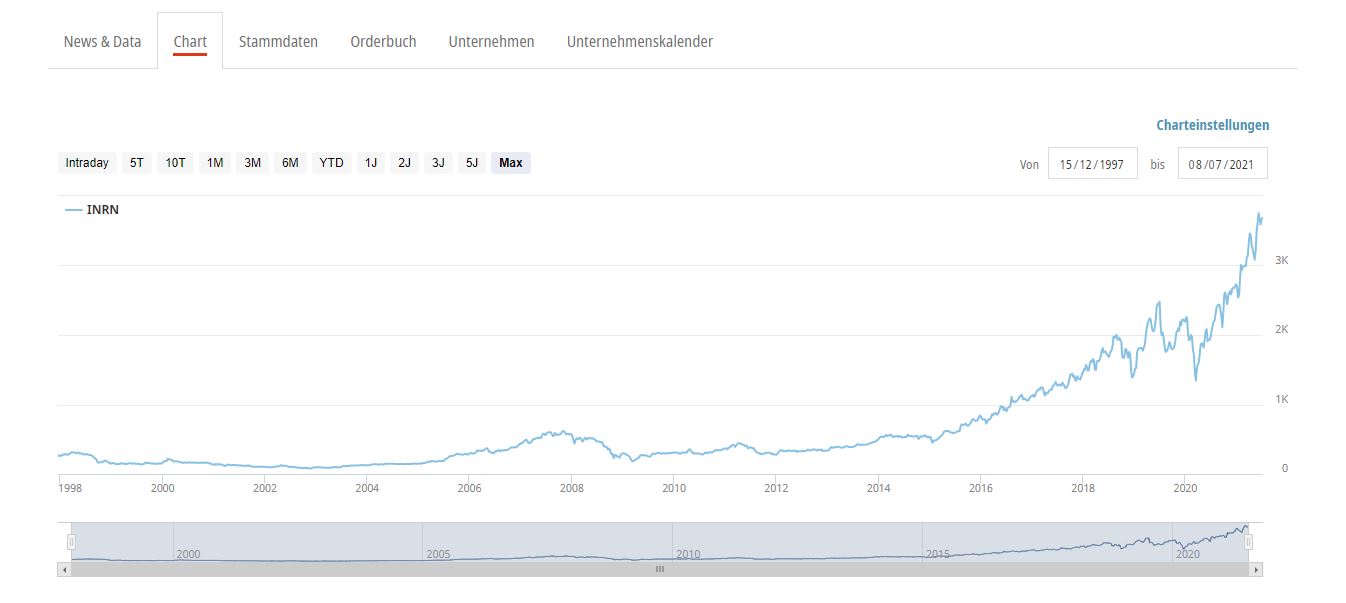Switch to the News & Data tab
This screenshot has width=1346, height=603.
(102, 42)
